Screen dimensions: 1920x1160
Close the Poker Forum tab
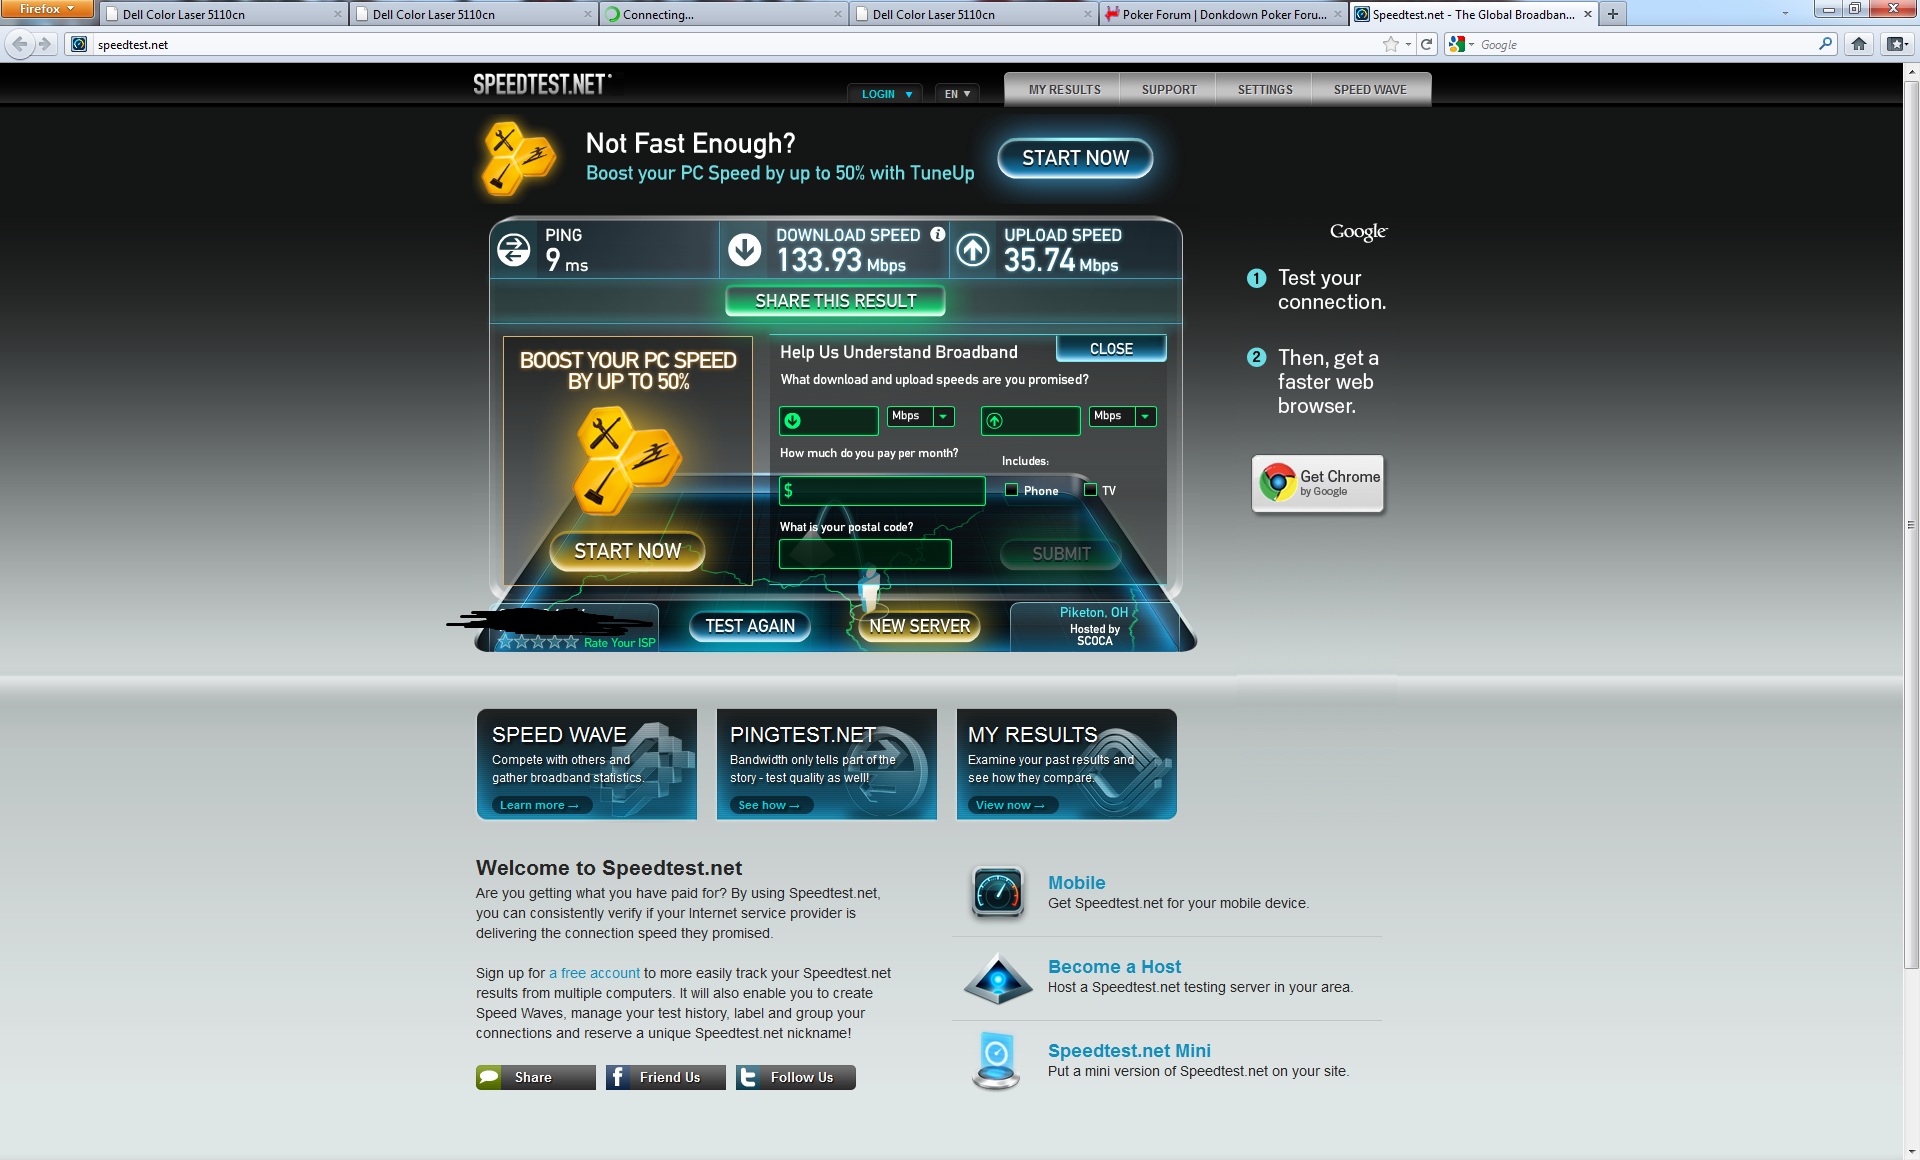click(1338, 14)
